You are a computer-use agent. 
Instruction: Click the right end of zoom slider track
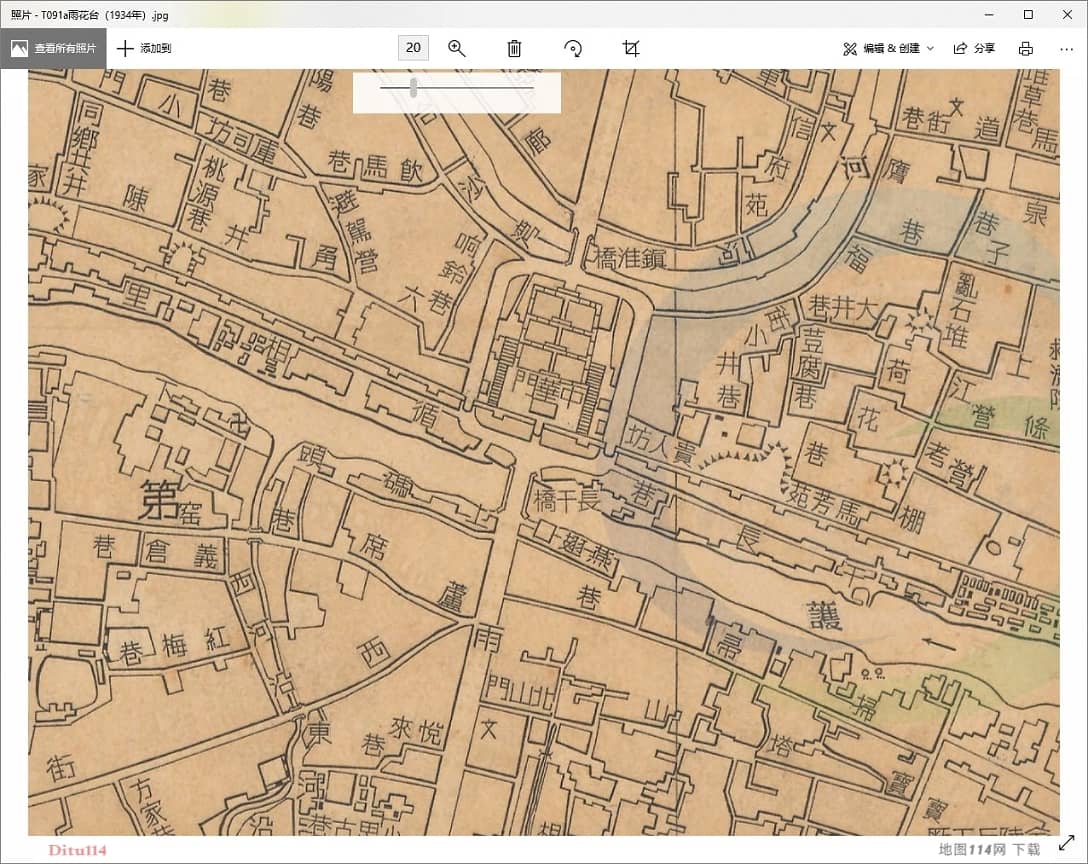(531, 88)
